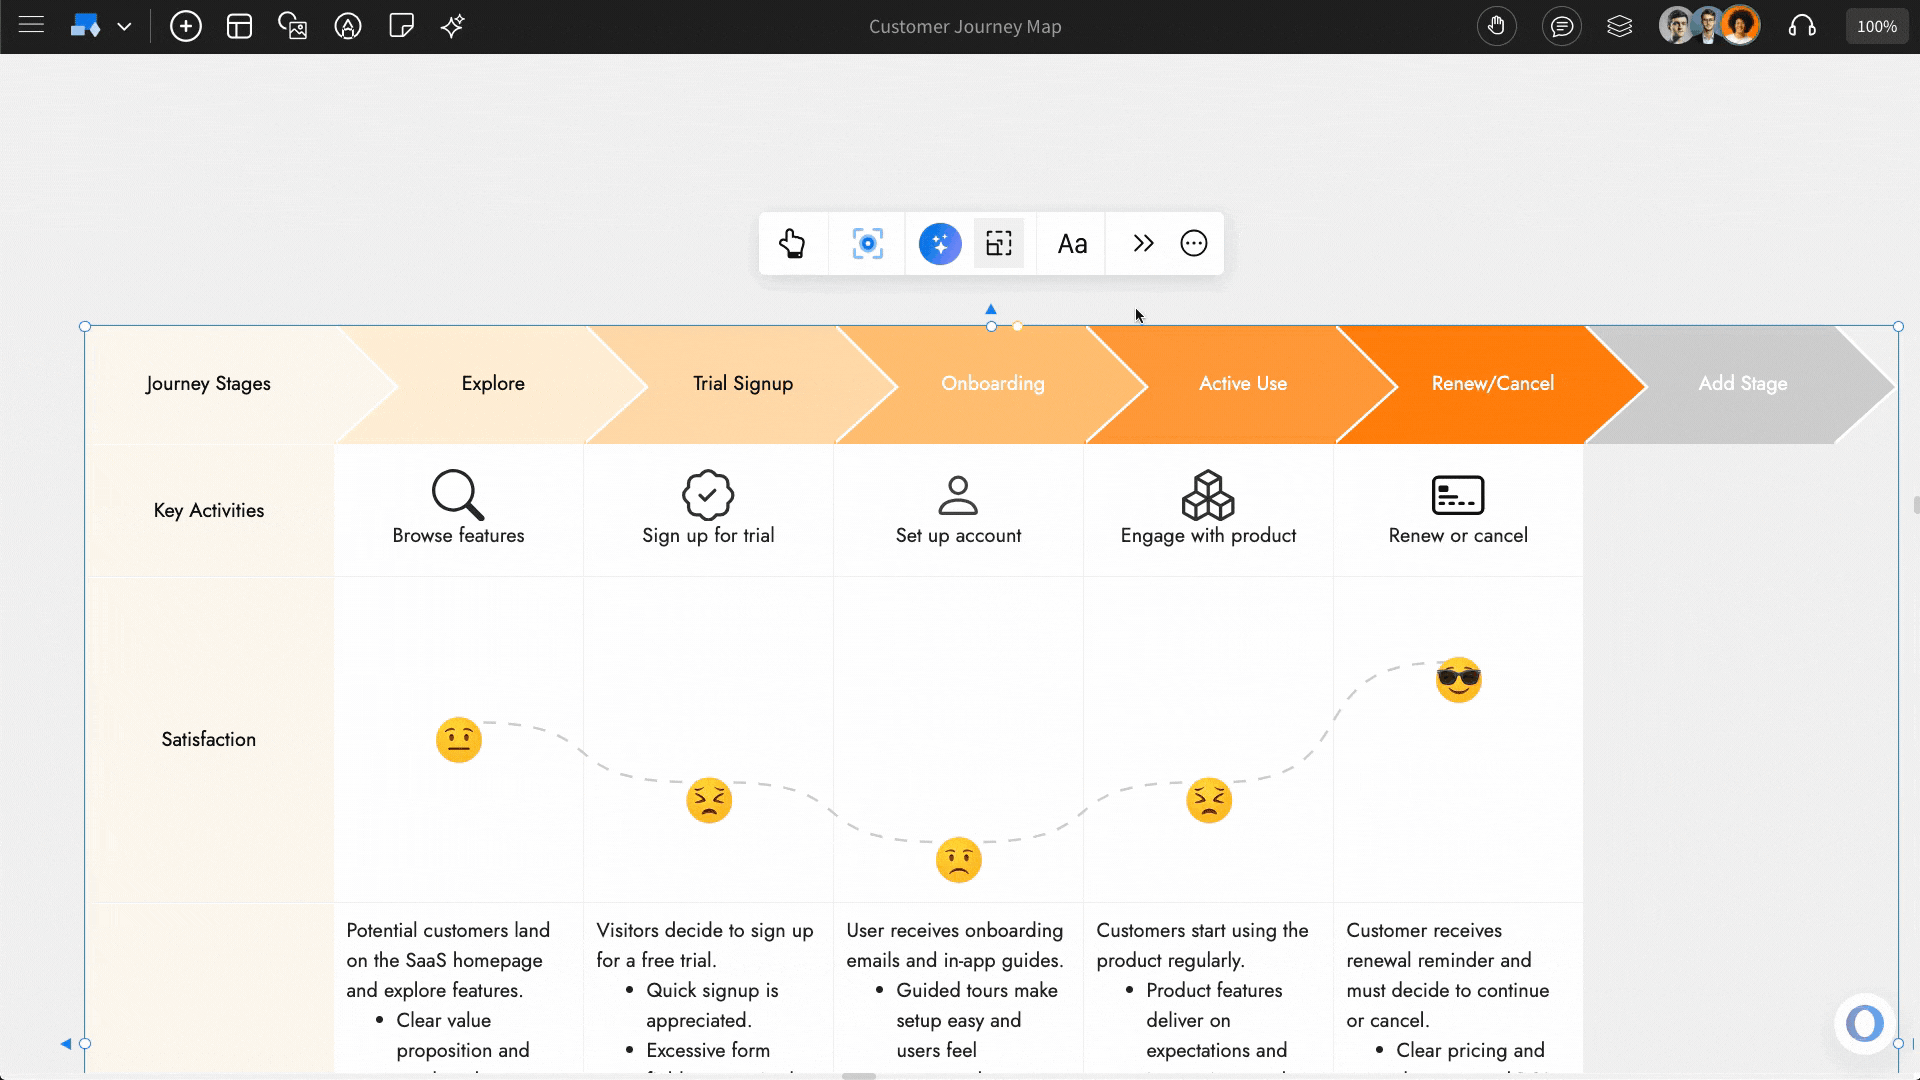This screenshot has height=1080, width=1920.
Task: Start an audio session with the headphones icon
Action: tap(1802, 26)
